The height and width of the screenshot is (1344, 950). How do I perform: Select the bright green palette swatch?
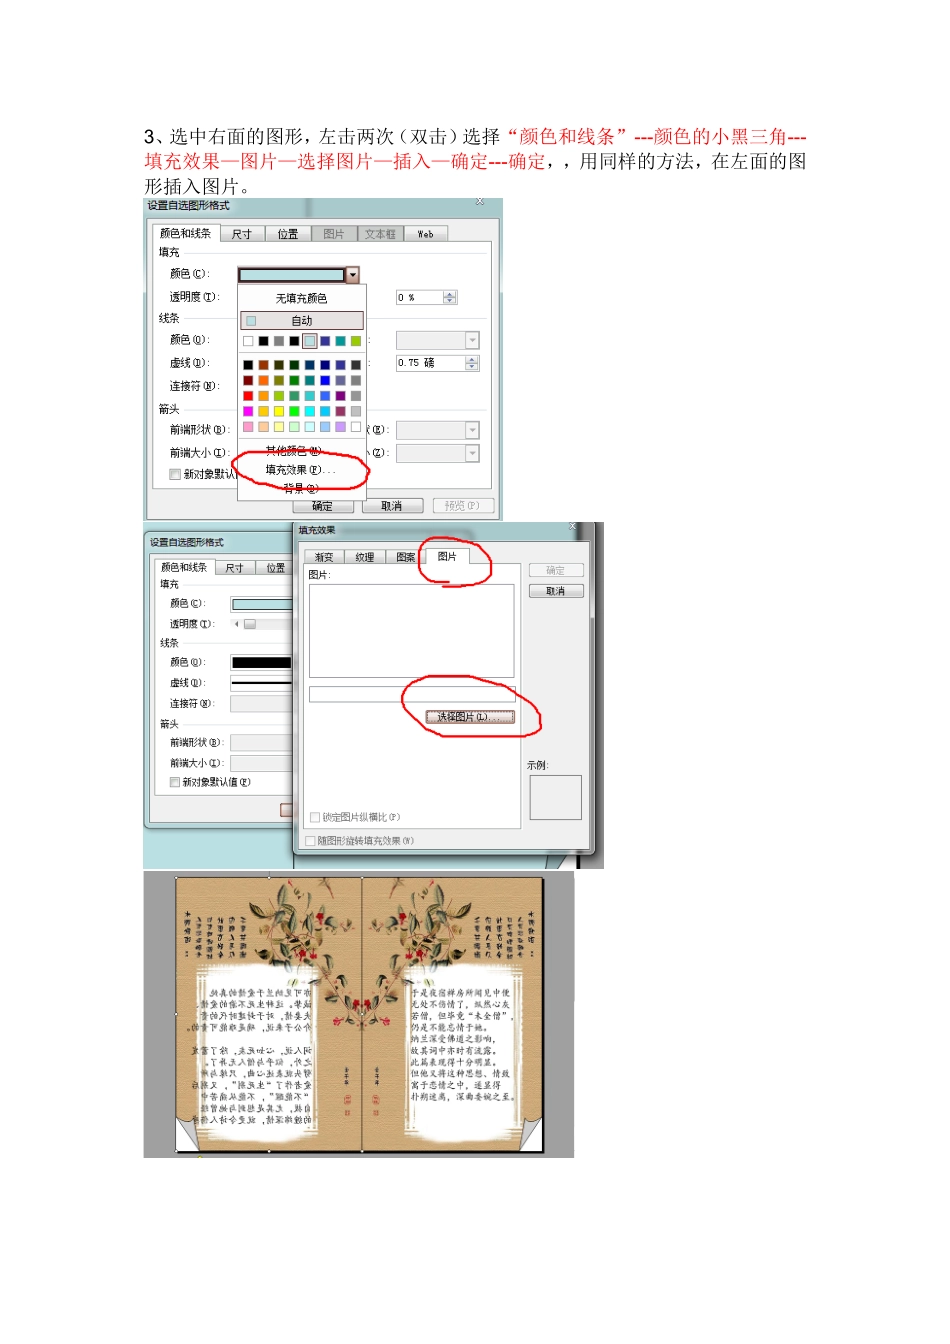(x=294, y=411)
